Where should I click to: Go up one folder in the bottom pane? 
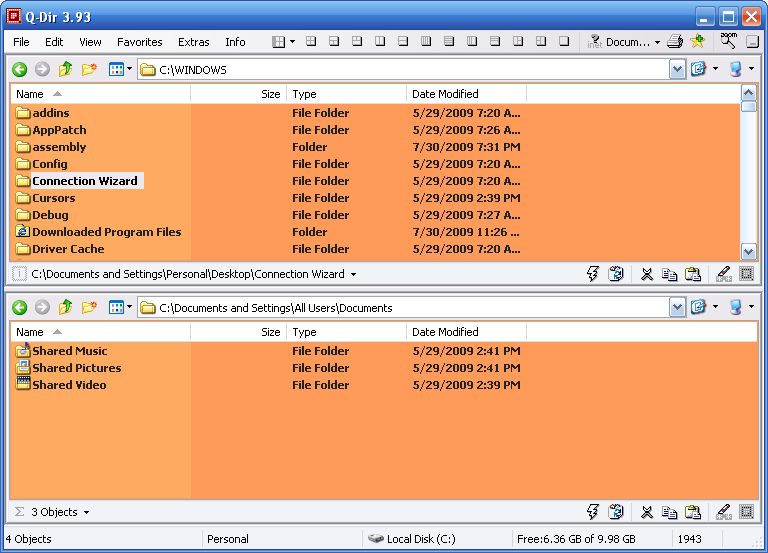(65, 308)
